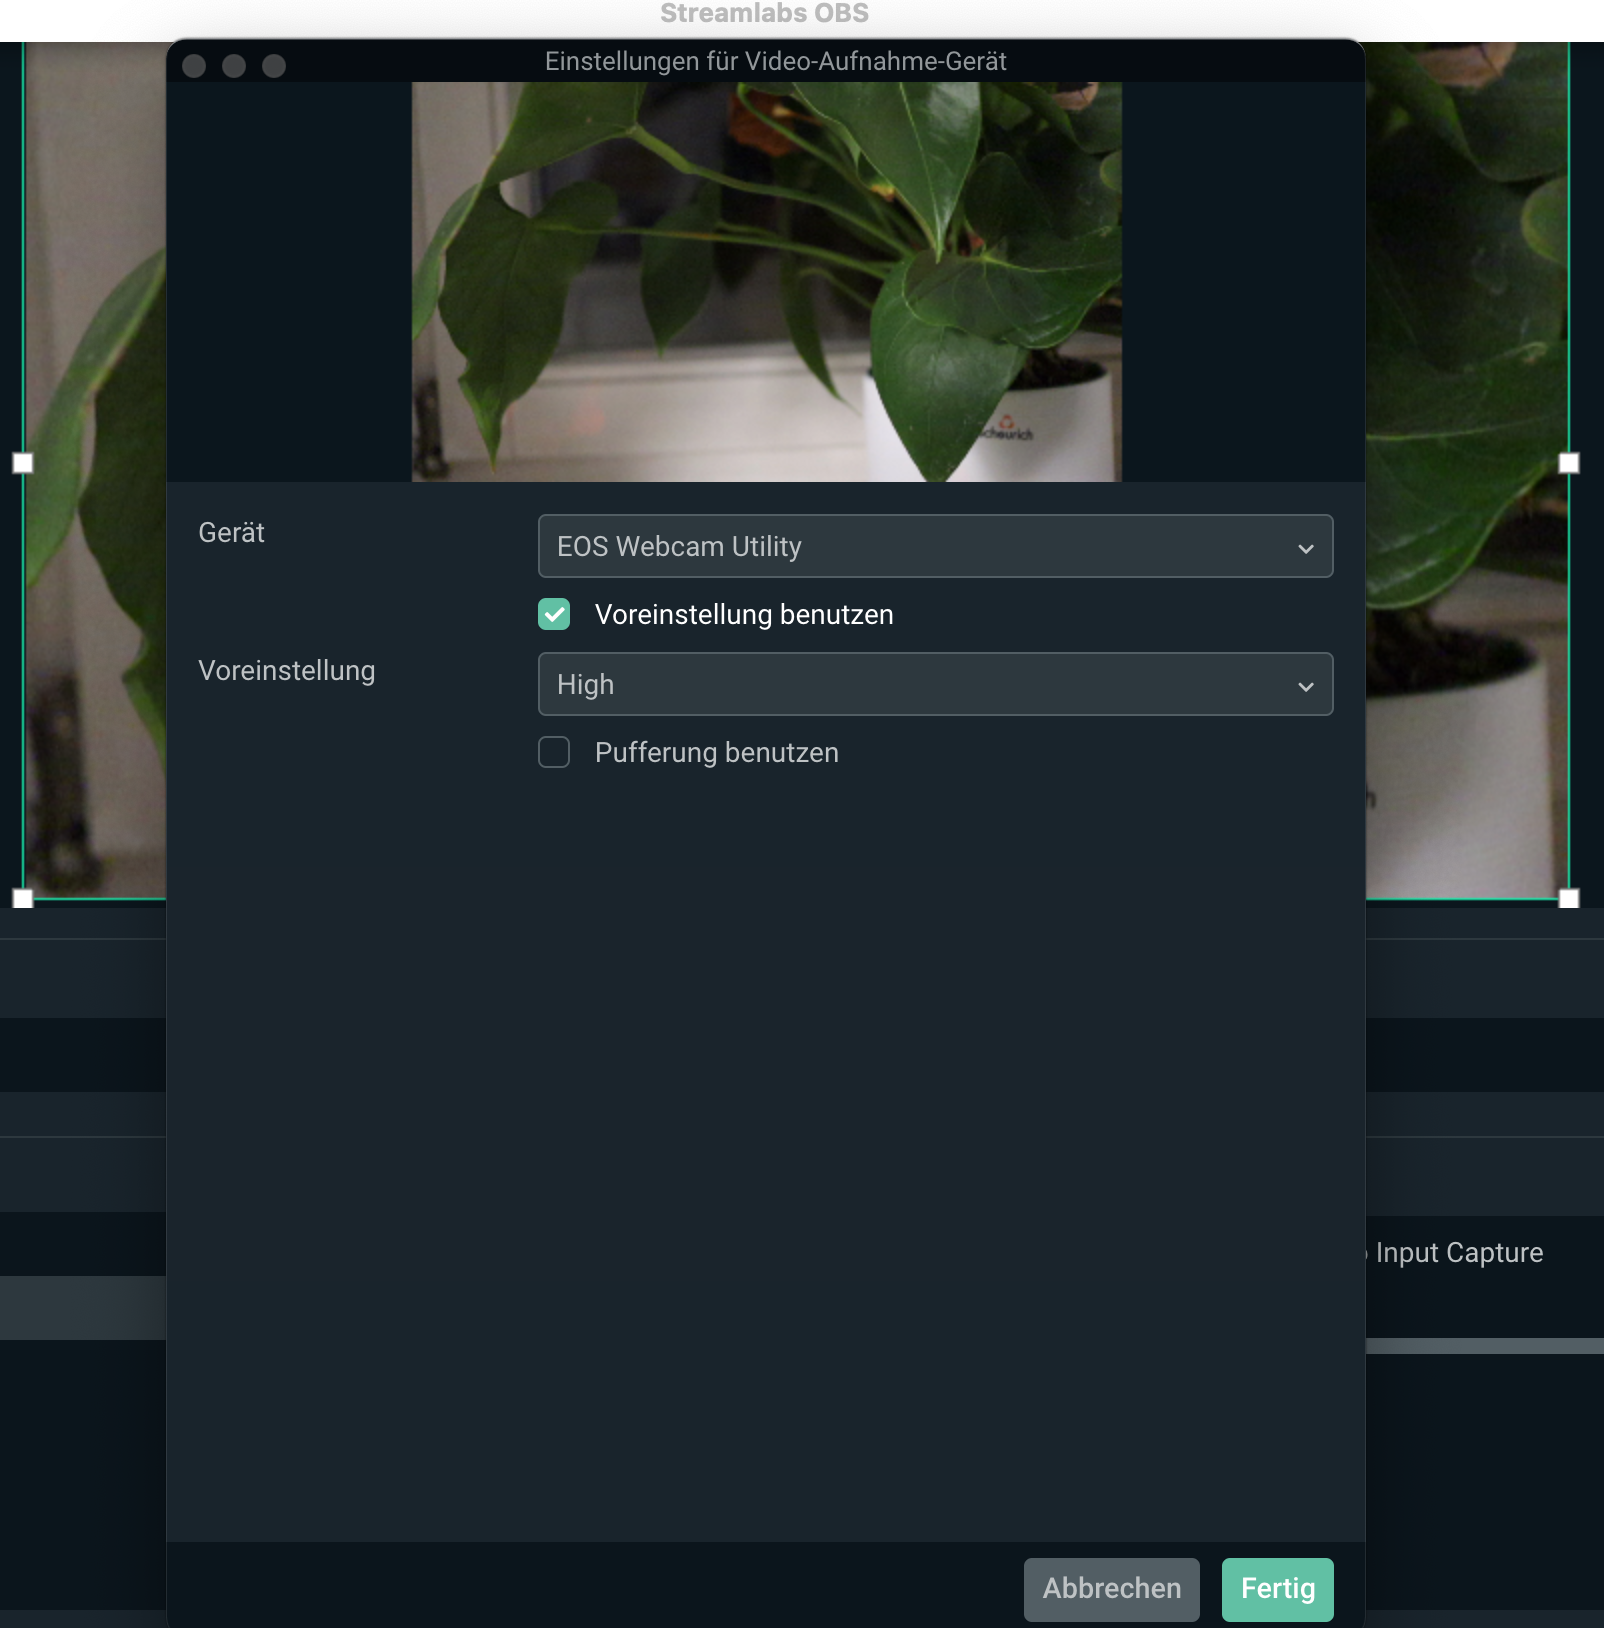Enable the Pufferung benutzen checkbox
Screen dimensions: 1604x1628
point(553,752)
